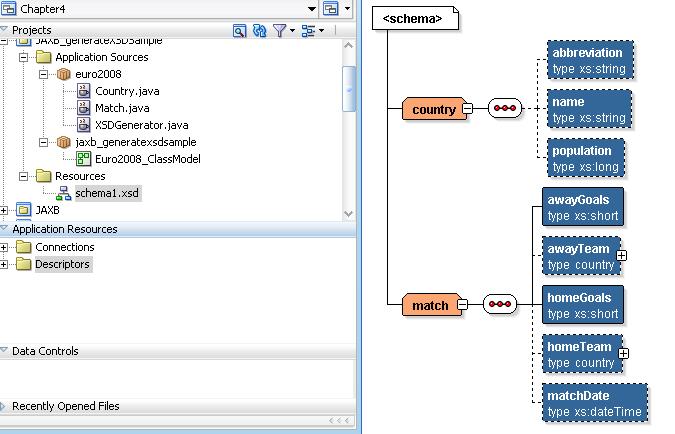Screen dimensions: 675x434
Task: Open schema1.xsd in the Resources folder
Action: coord(107,193)
